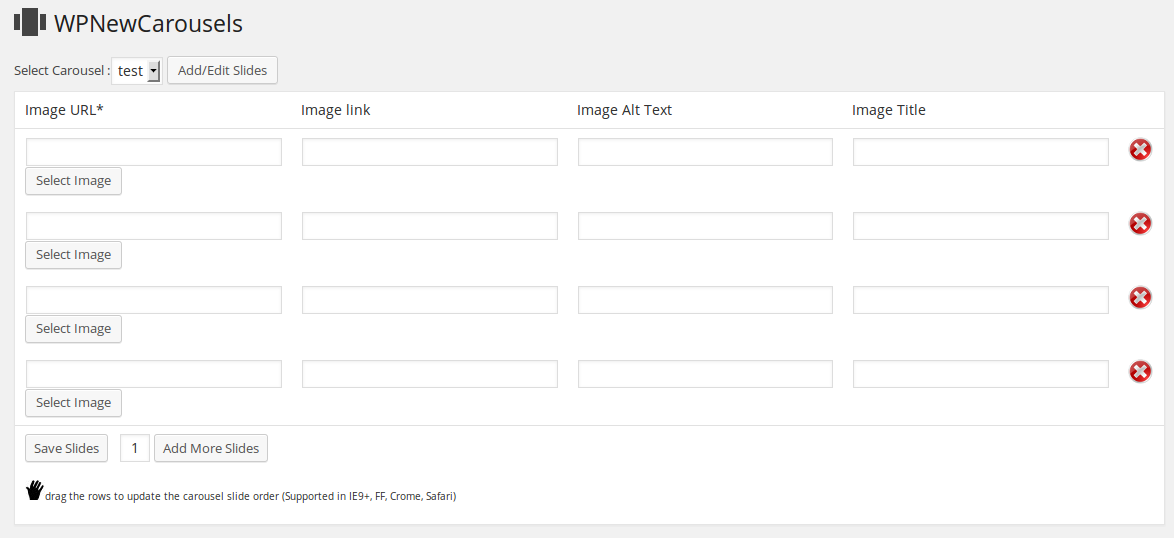Focus the second row Image Alt Text field
This screenshot has height=538, width=1174.
pyautogui.click(x=705, y=226)
